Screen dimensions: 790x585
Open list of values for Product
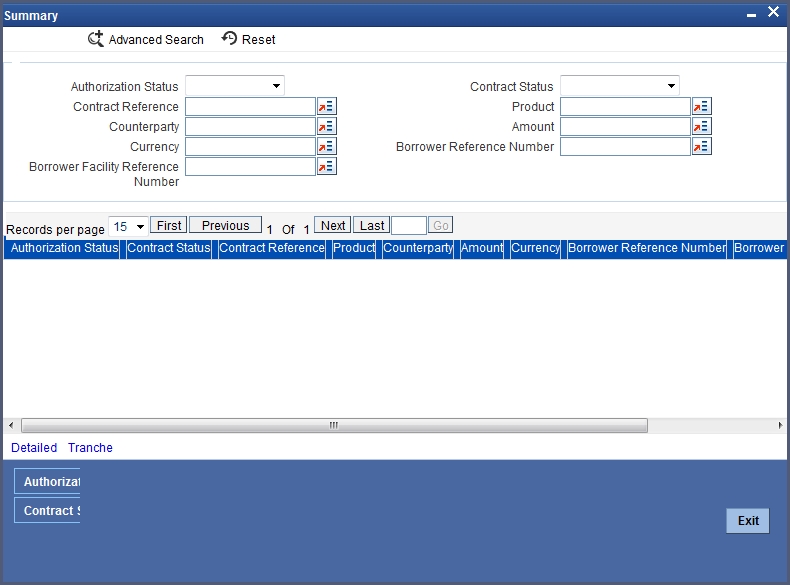[701, 106]
